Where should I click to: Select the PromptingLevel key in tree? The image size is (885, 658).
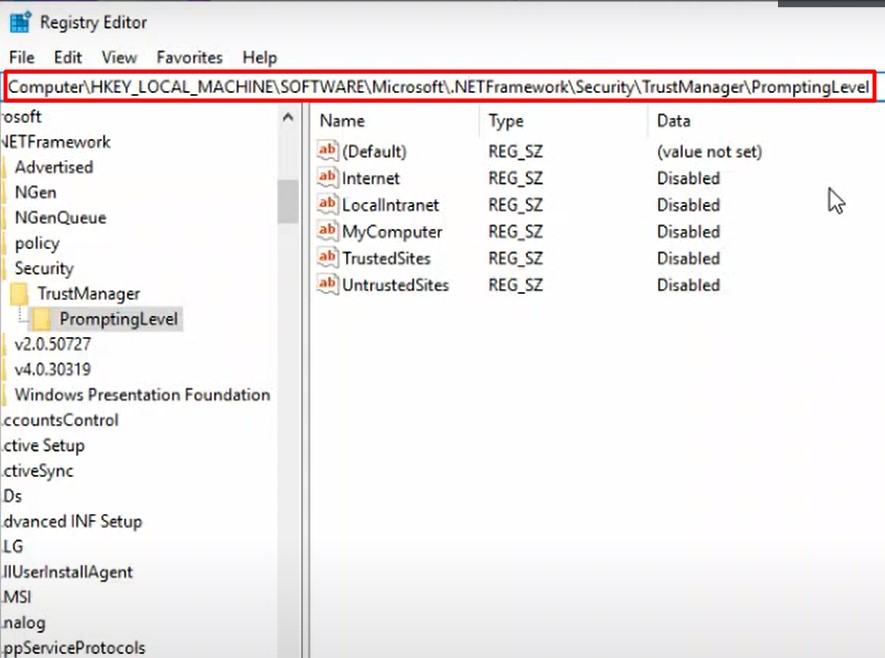coord(119,319)
